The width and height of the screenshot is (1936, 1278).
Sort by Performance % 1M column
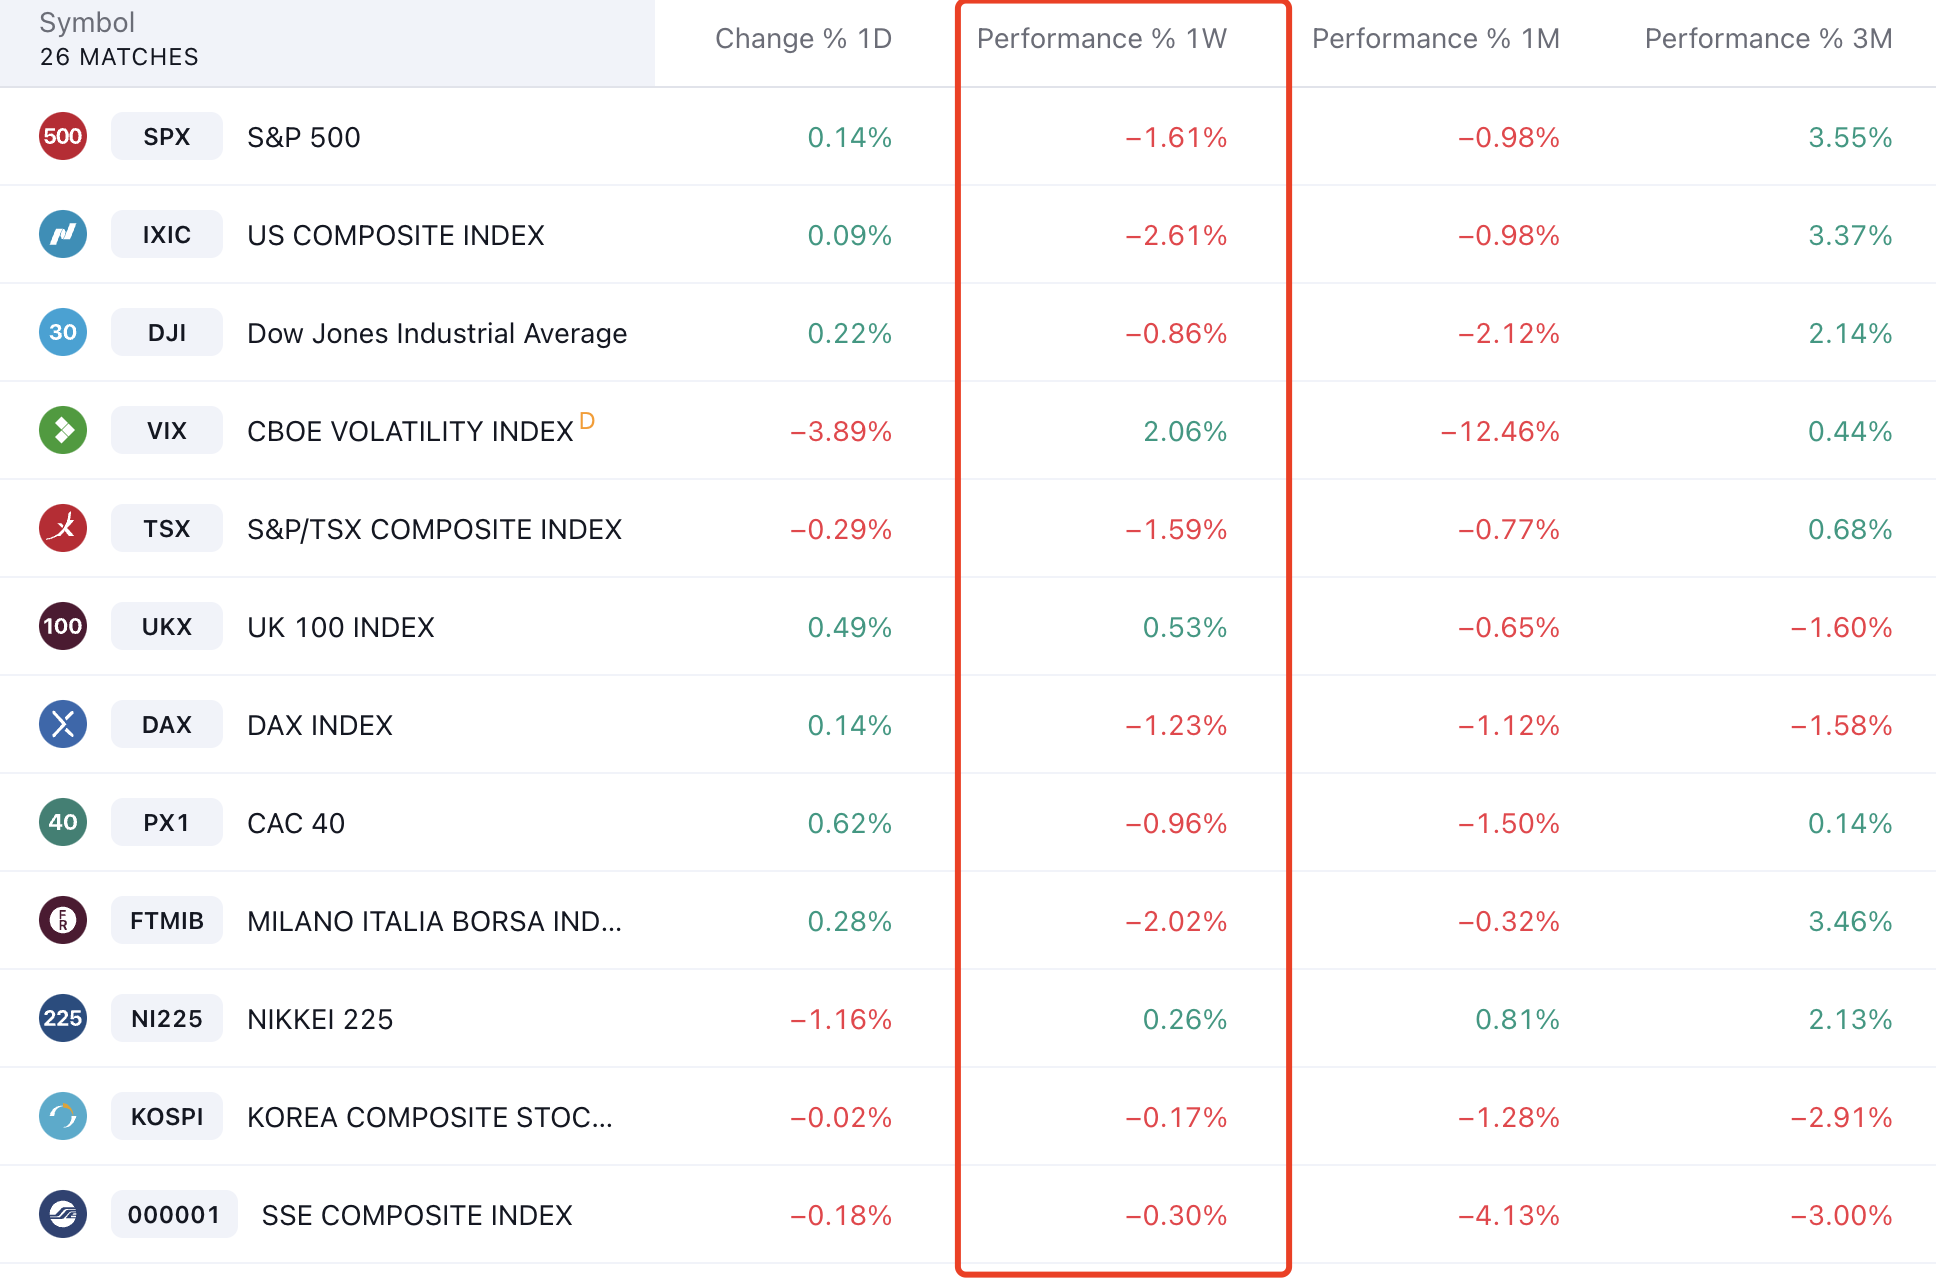(1435, 39)
